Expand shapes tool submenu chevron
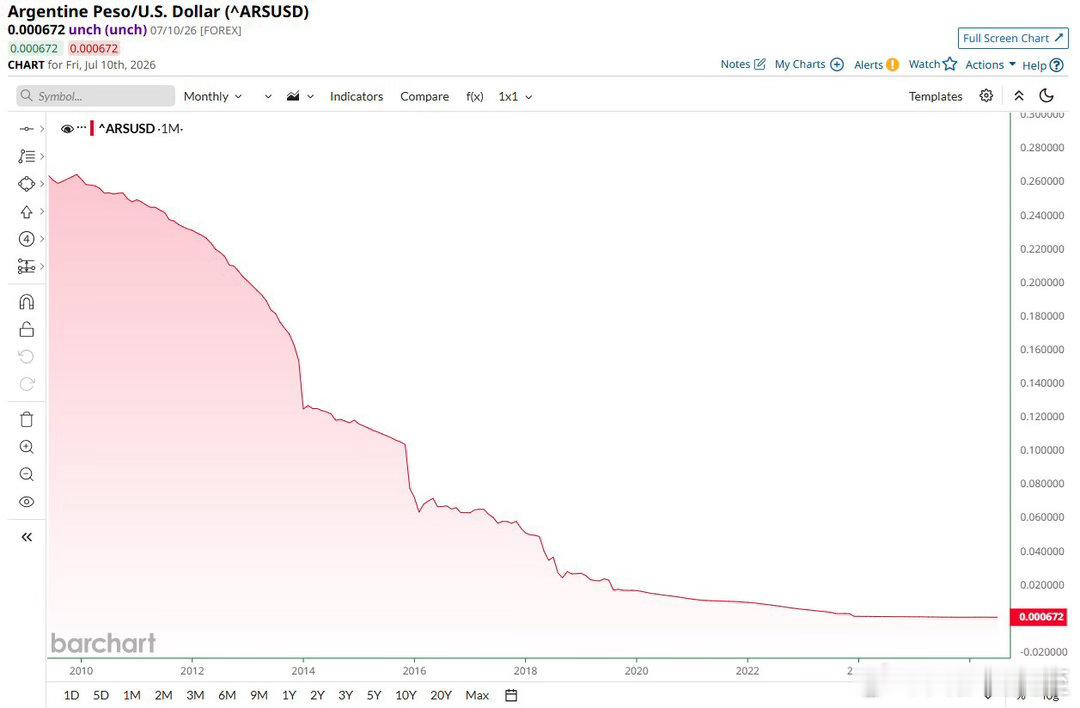The width and height of the screenshot is (1080, 708). coord(42,184)
